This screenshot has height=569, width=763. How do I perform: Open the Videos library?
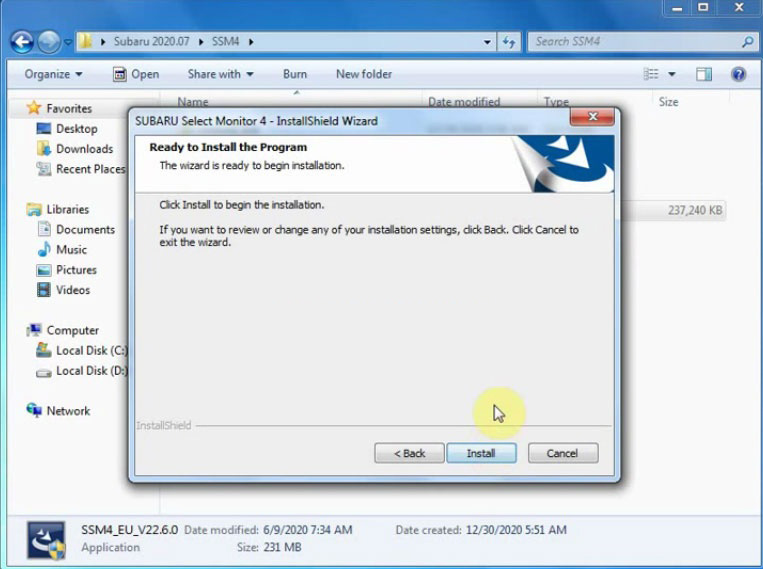73,290
